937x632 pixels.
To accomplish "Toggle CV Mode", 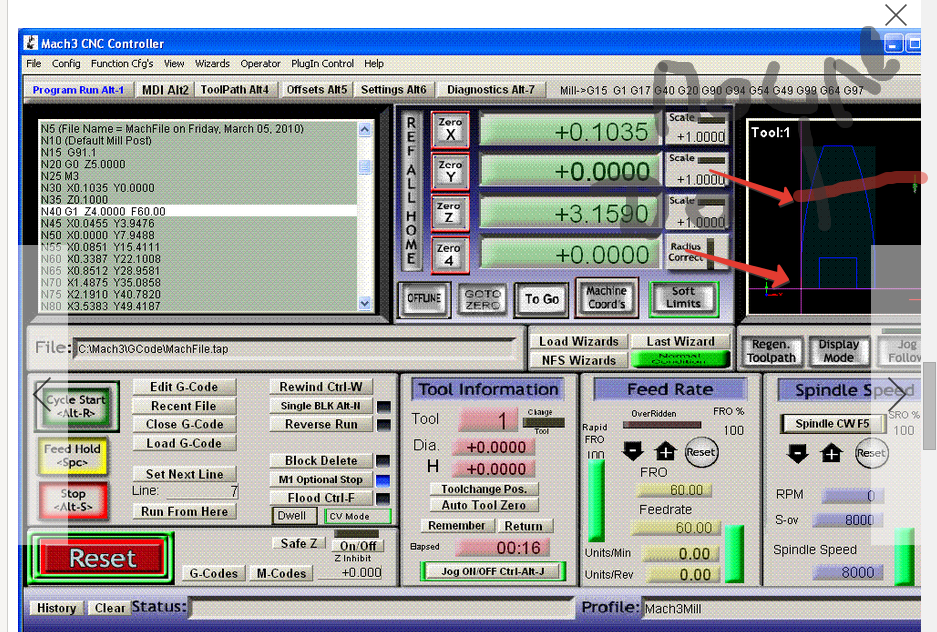I will [x=357, y=516].
